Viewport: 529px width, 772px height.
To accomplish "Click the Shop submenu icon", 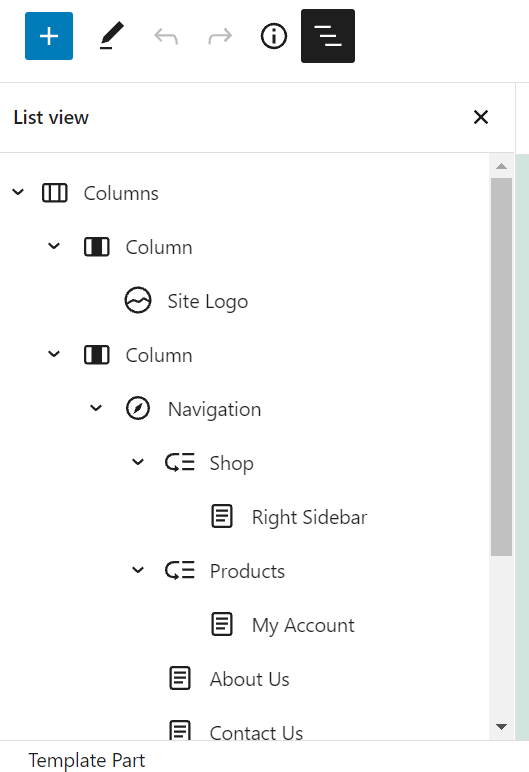I will click(x=180, y=462).
